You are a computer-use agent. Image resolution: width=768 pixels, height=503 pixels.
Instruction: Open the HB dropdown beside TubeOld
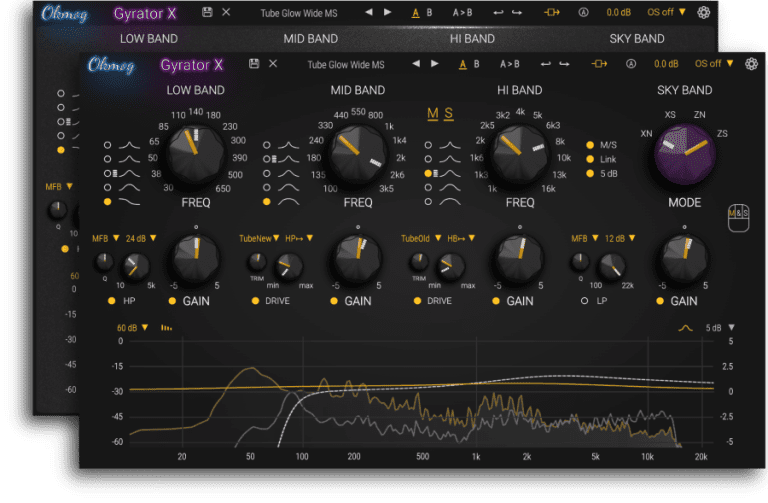(x=461, y=239)
